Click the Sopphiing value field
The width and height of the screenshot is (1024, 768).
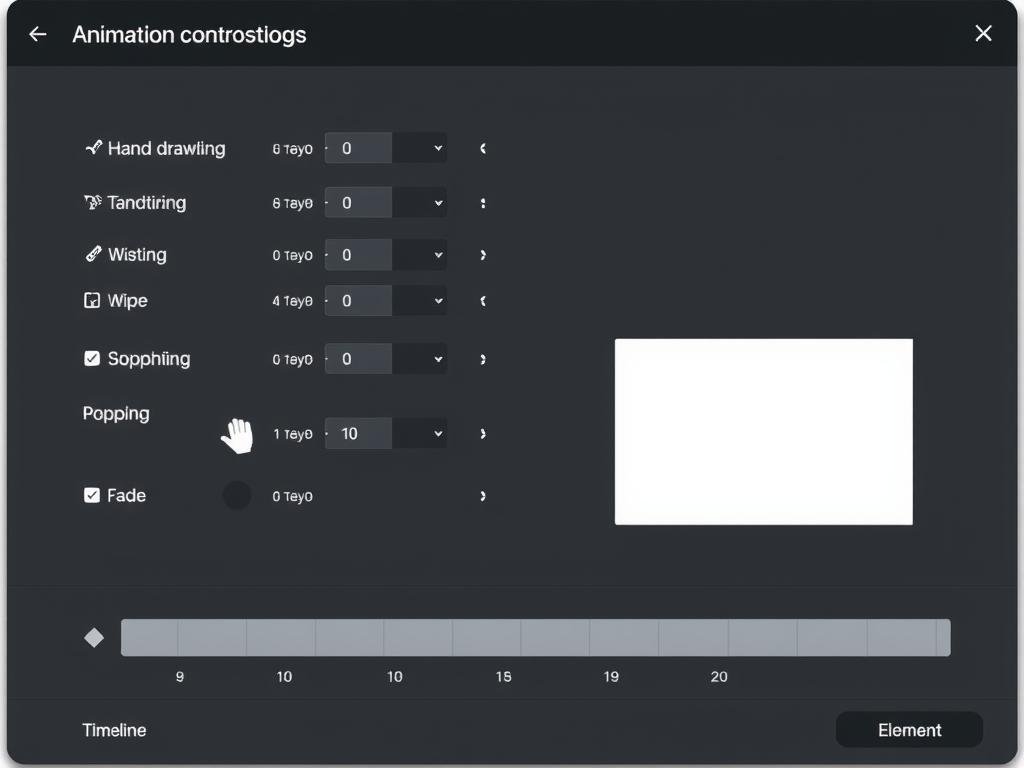pos(359,359)
